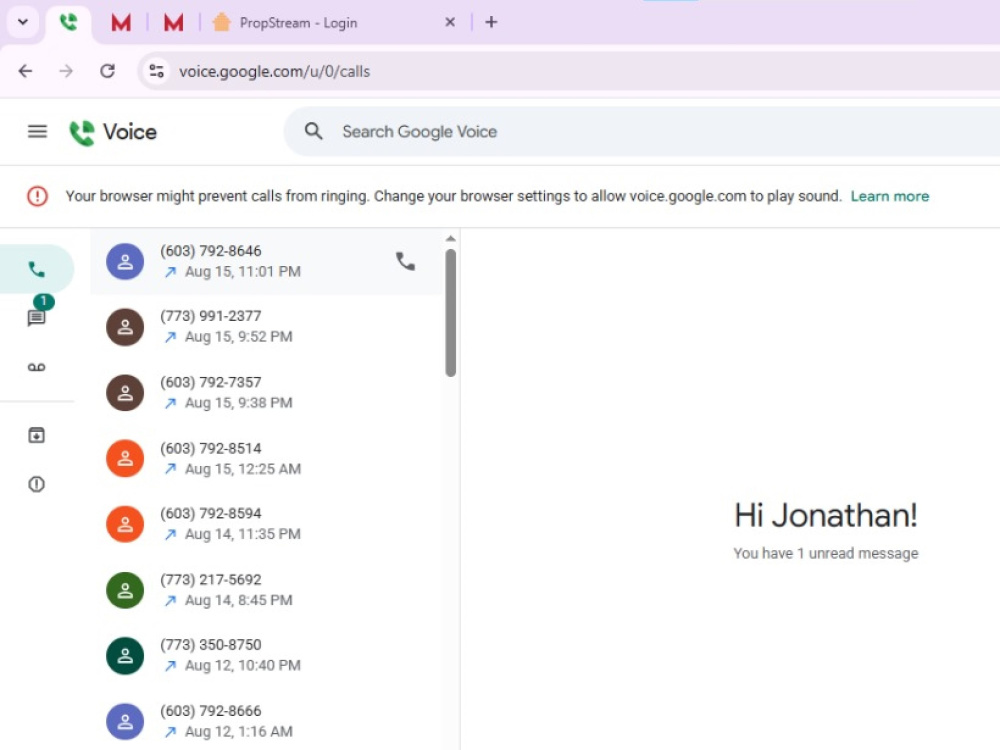The height and width of the screenshot is (750, 1000).
Task: Reload the Google Voice page
Action: coord(107,71)
